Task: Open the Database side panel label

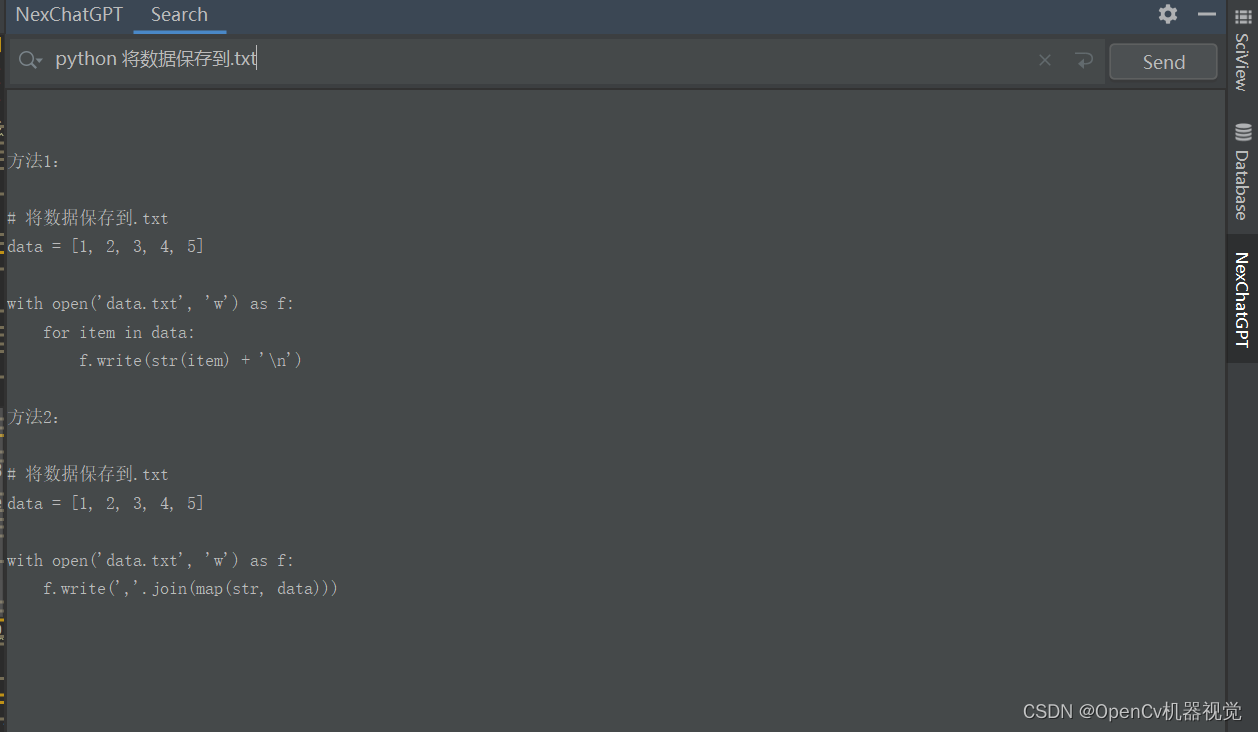Action: coord(1242,185)
